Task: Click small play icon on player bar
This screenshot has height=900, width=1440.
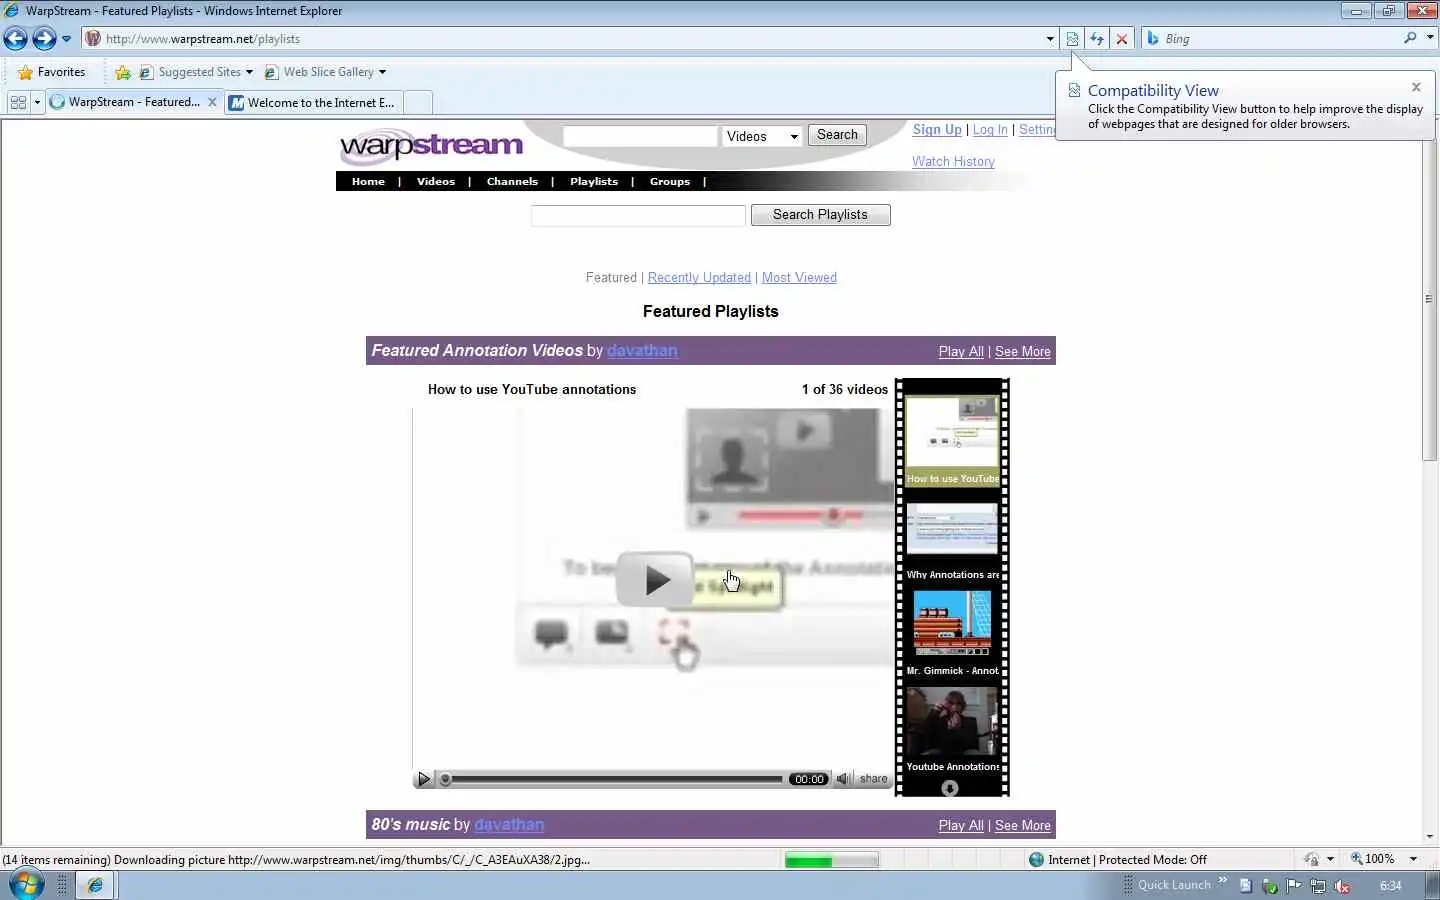Action: click(x=423, y=779)
